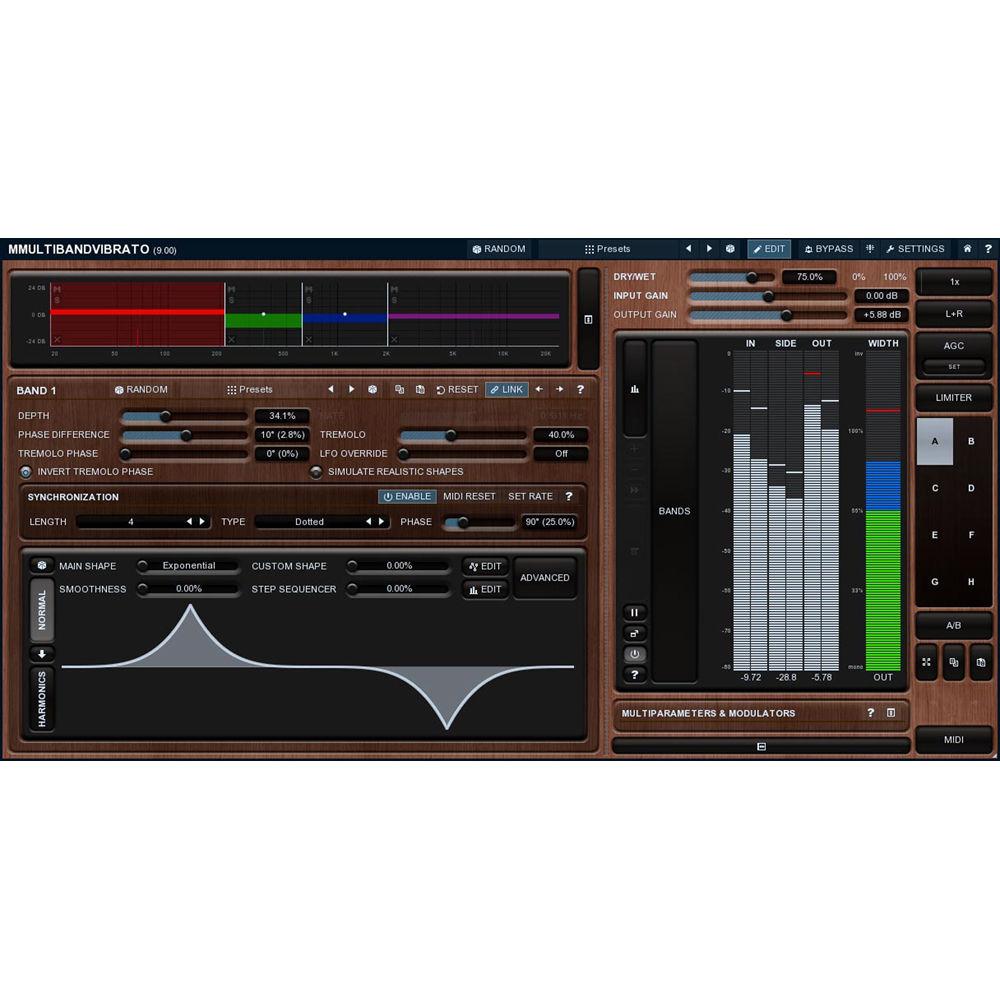
Task: Paste Band 1 settings using the paste icon
Action: click(421, 389)
